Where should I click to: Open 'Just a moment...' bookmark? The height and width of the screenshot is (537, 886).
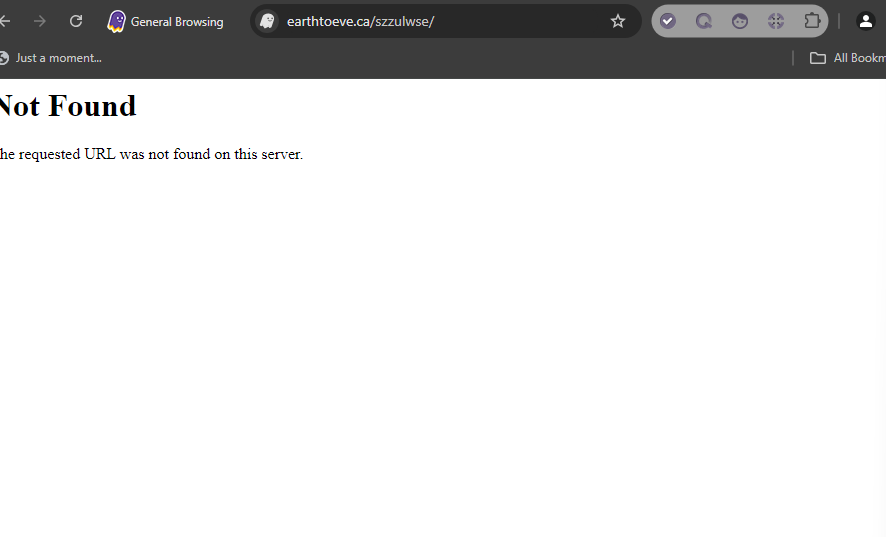click(x=51, y=58)
